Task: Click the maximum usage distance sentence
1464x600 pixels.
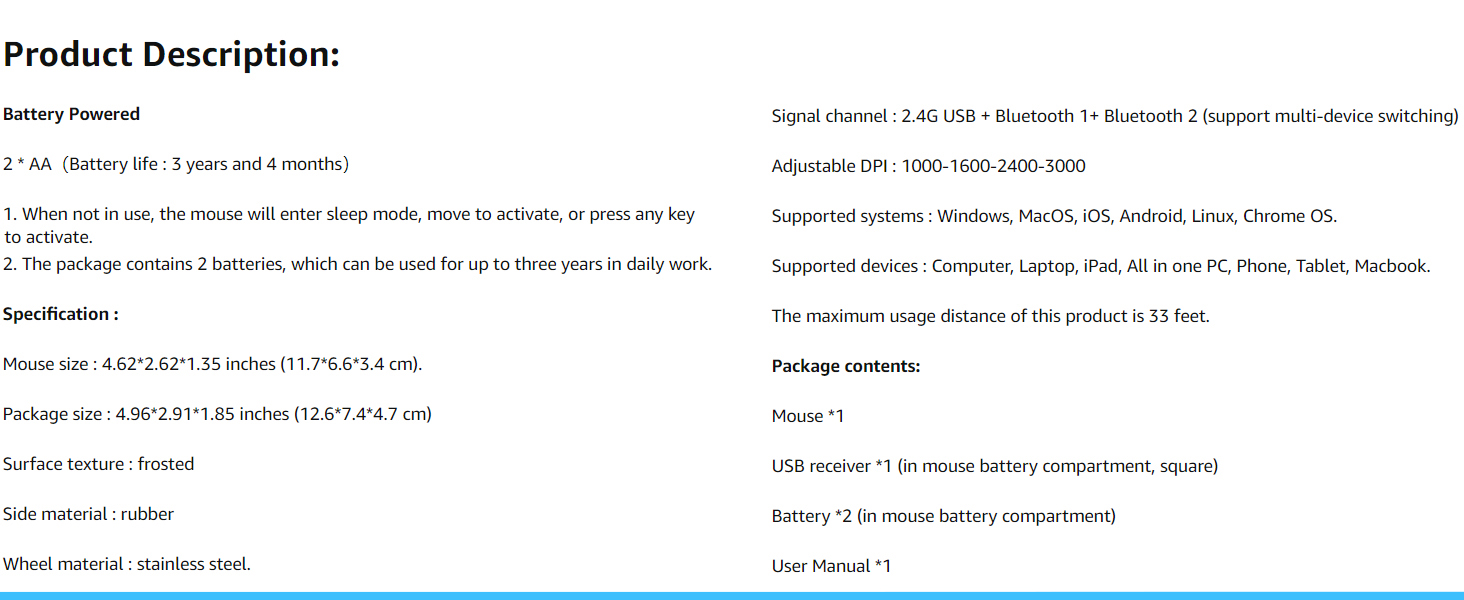Action: [990, 316]
